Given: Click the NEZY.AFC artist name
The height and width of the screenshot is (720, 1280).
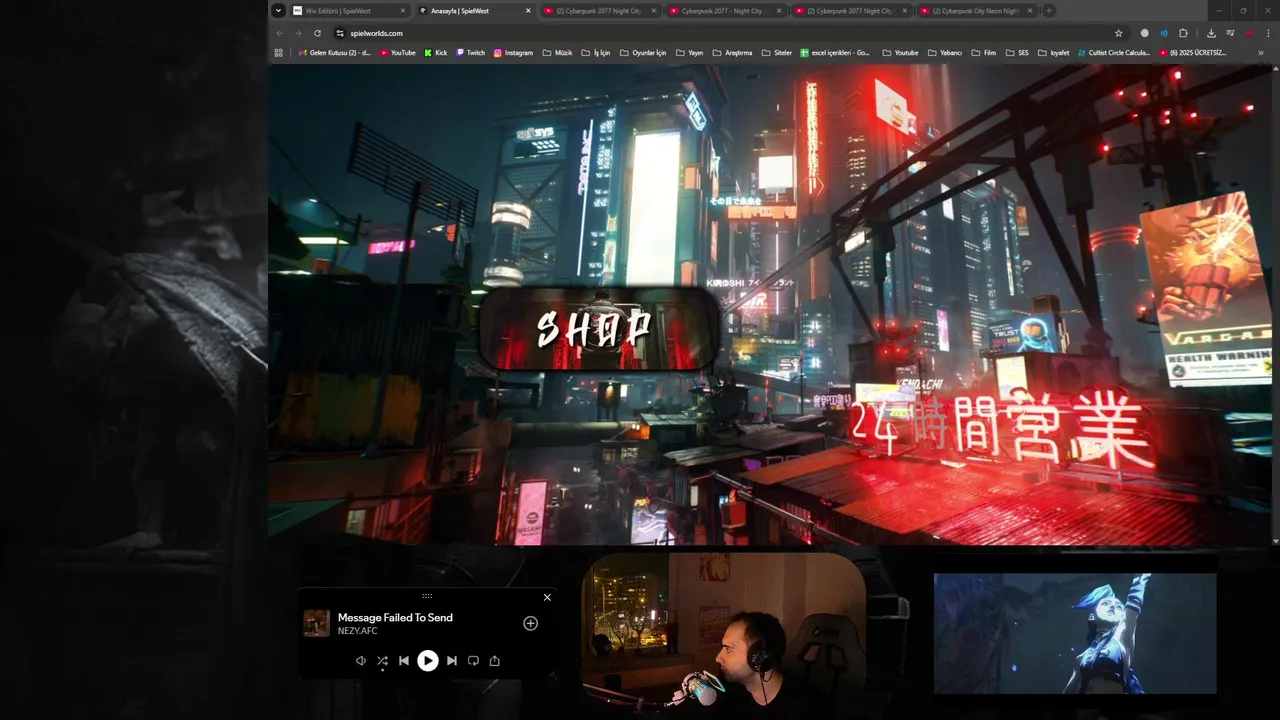Looking at the screenshot, I should pyautogui.click(x=358, y=631).
